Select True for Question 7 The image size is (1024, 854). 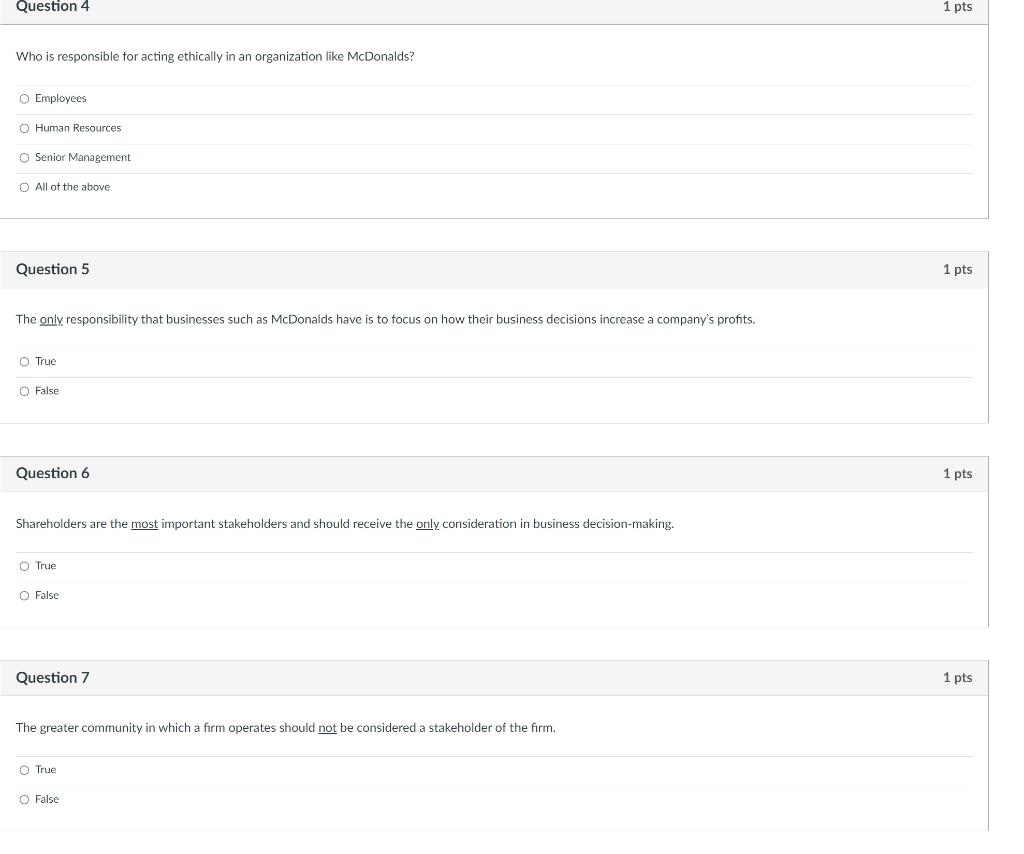[24, 770]
